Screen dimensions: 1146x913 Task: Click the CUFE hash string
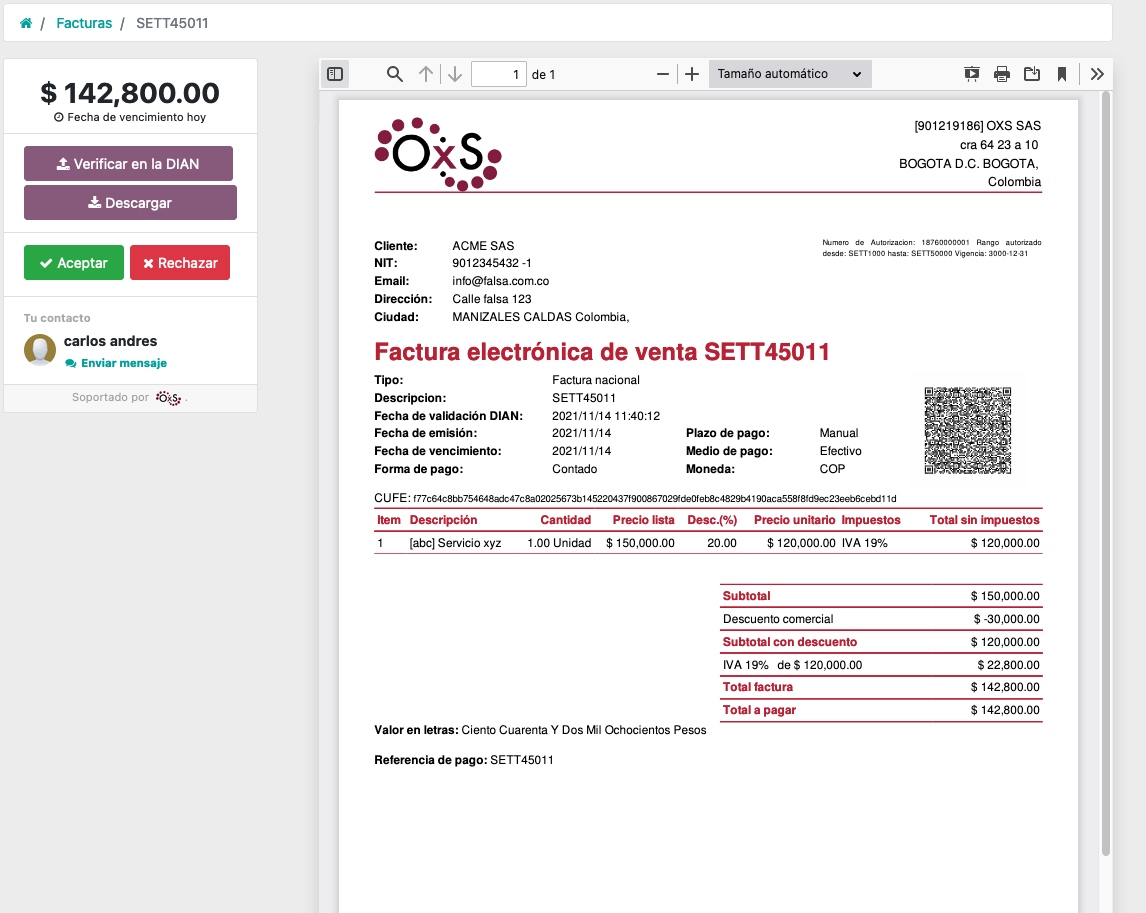click(x=654, y=499)
